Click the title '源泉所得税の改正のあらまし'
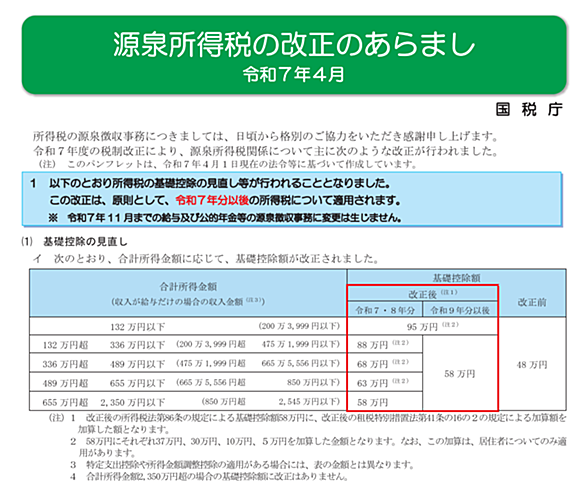The image size is (586, 481). (294, 44)
